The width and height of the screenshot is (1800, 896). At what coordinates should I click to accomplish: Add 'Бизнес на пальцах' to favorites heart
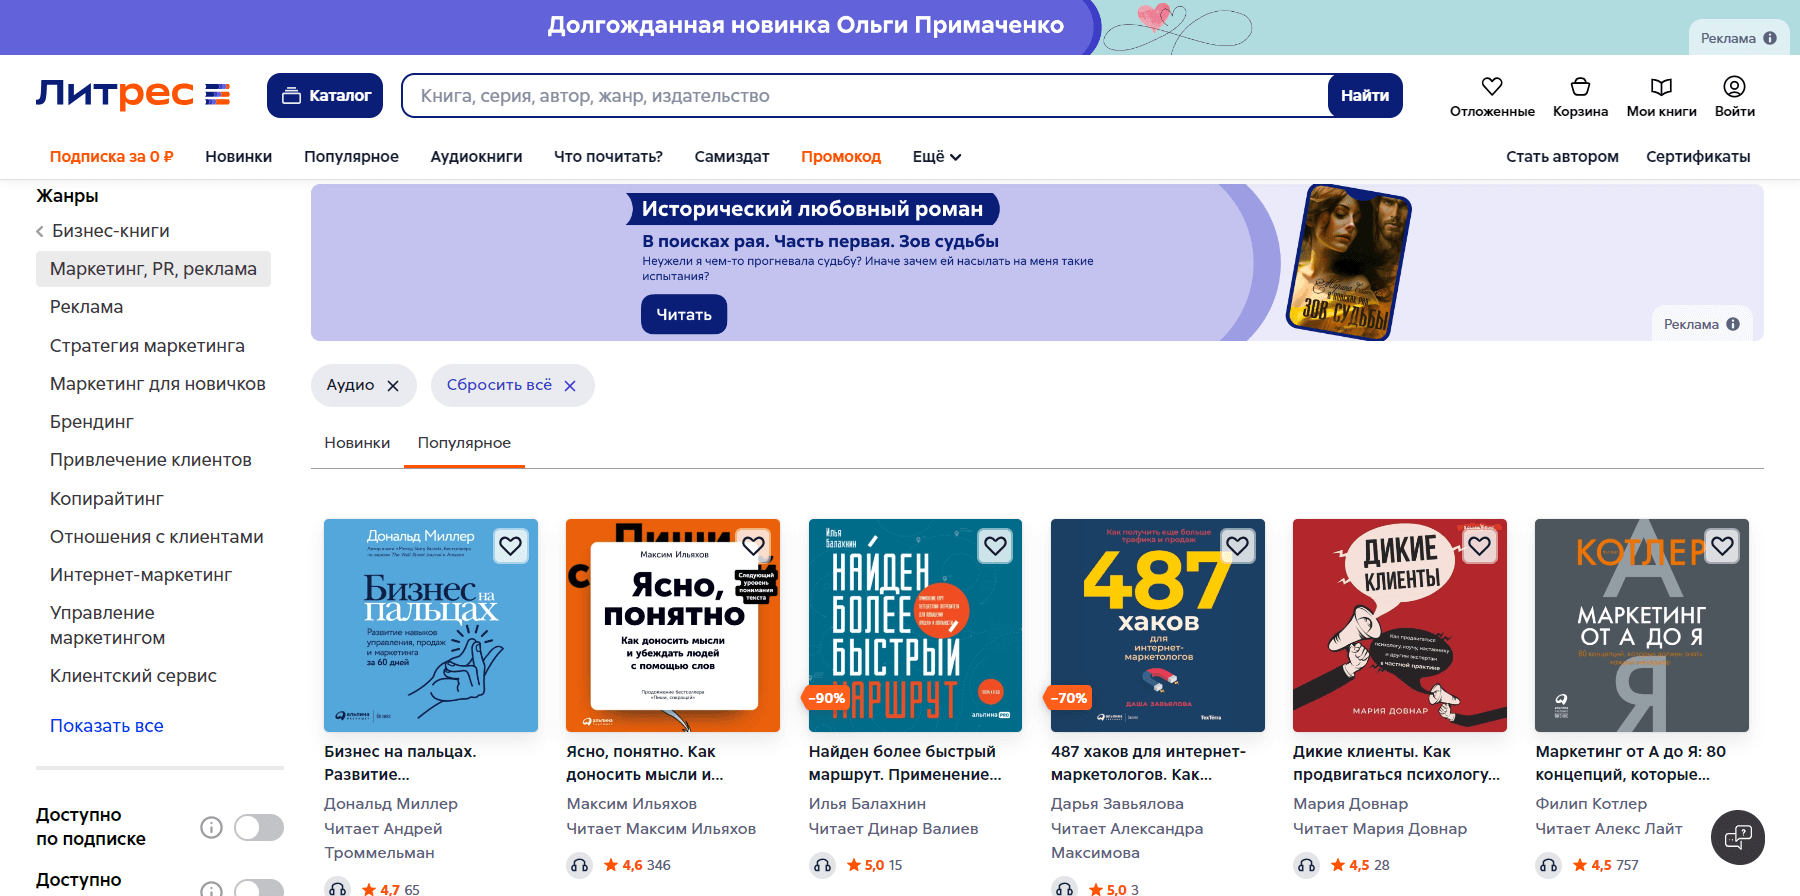click(x=511, y=546)
